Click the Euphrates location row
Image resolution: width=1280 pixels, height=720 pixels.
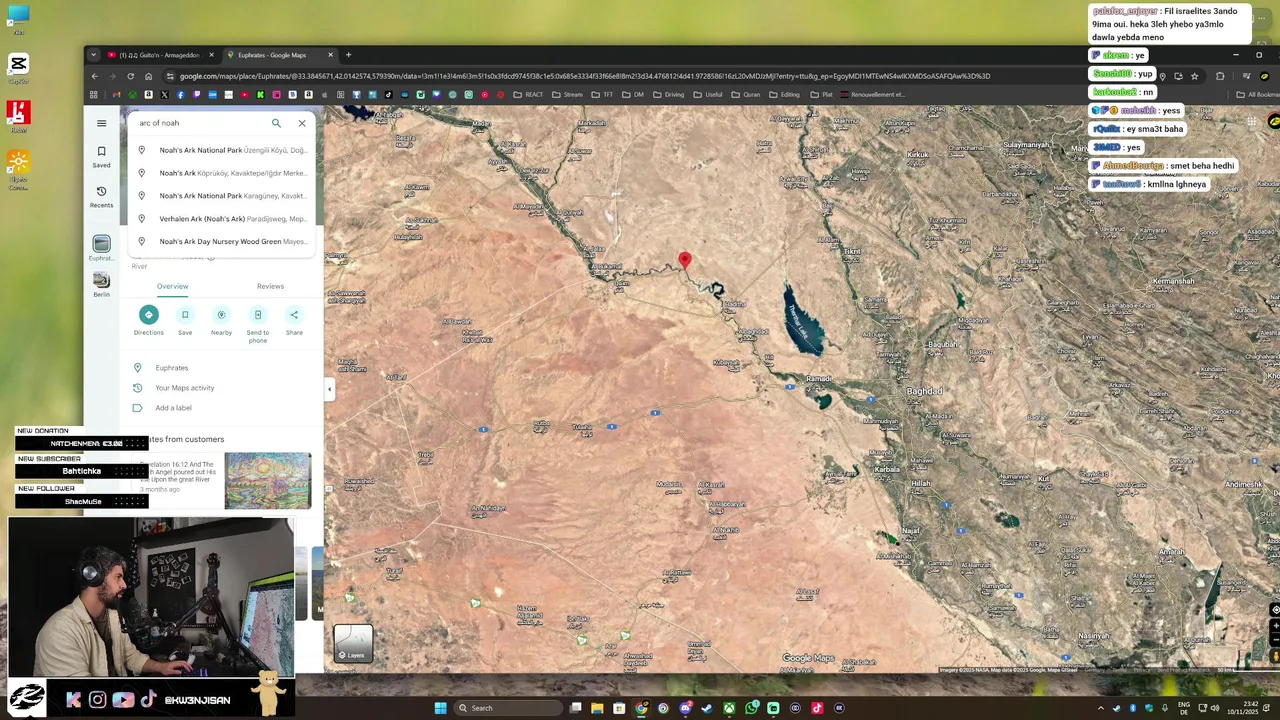(x=222, y=368)
